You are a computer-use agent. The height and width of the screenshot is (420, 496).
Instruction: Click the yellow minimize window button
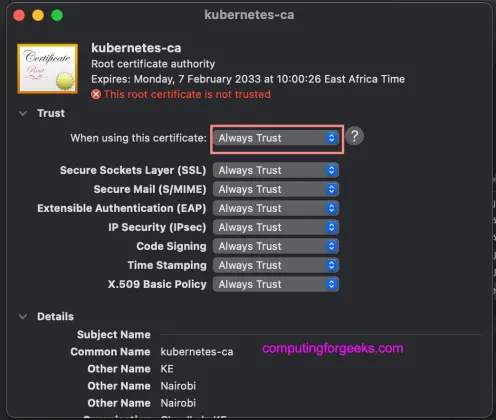point(38,15)
